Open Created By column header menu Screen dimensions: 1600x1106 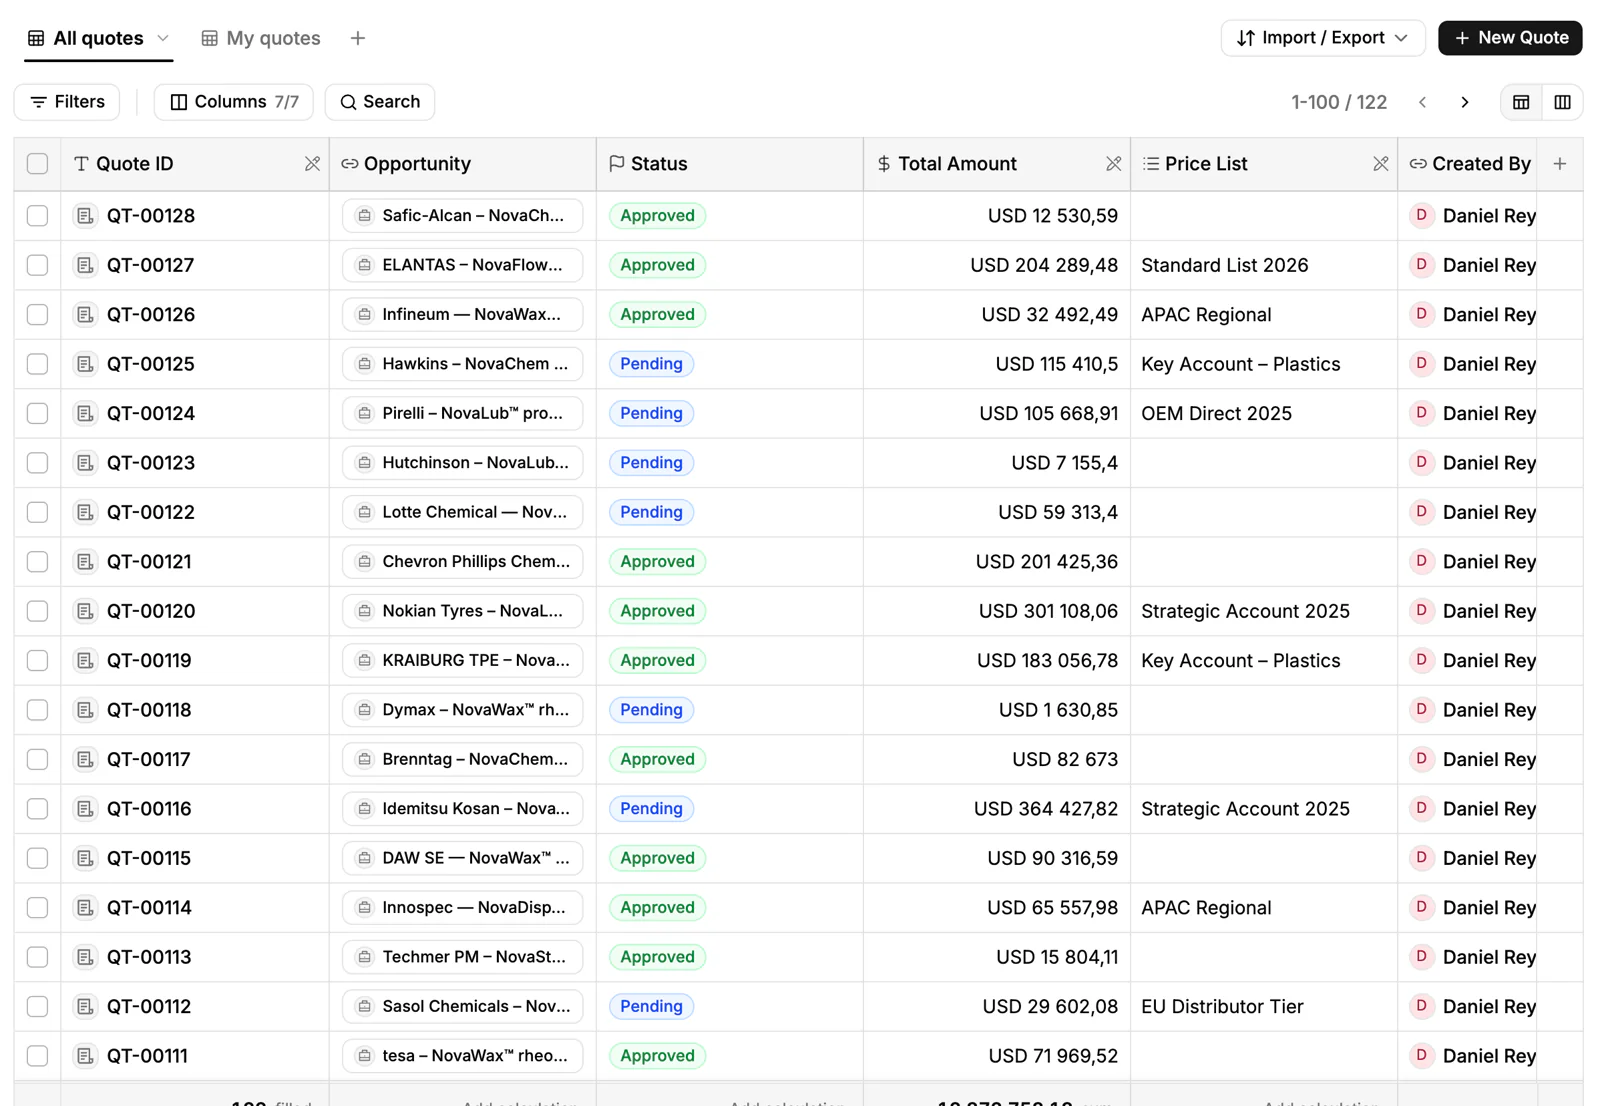pos(1468,164)
